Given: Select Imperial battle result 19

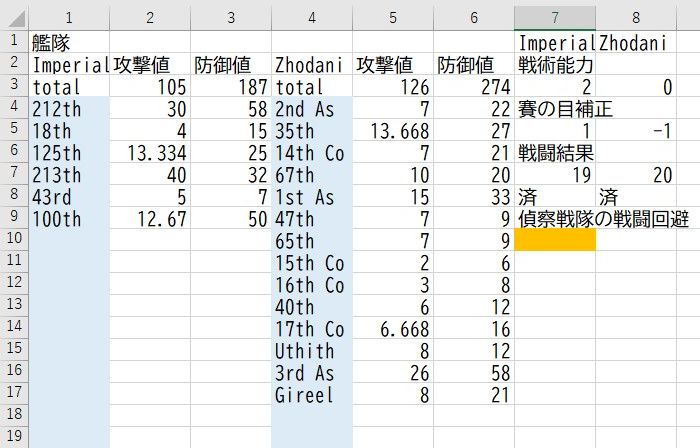Looking at the screenshot, I should (x=555, y=174).
